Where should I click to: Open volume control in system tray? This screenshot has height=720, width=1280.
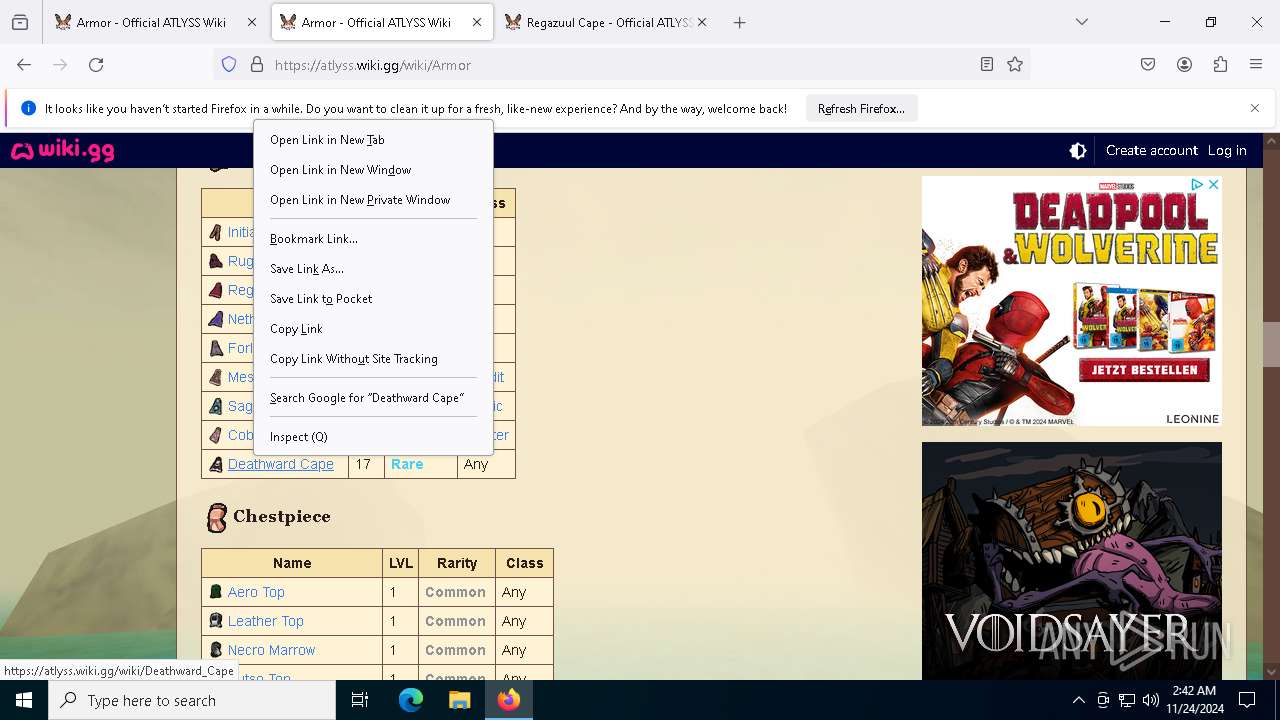pos(1151,700)
